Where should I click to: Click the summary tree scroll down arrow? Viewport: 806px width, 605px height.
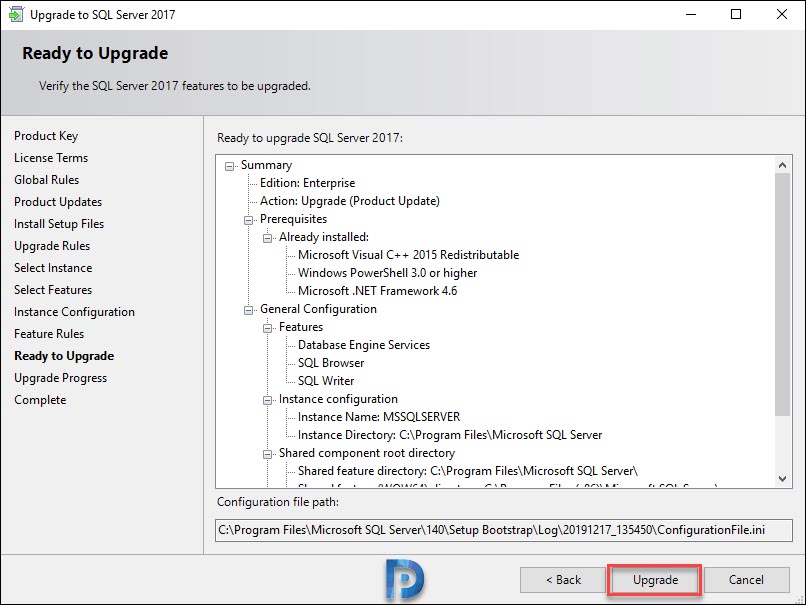[782, 479]
